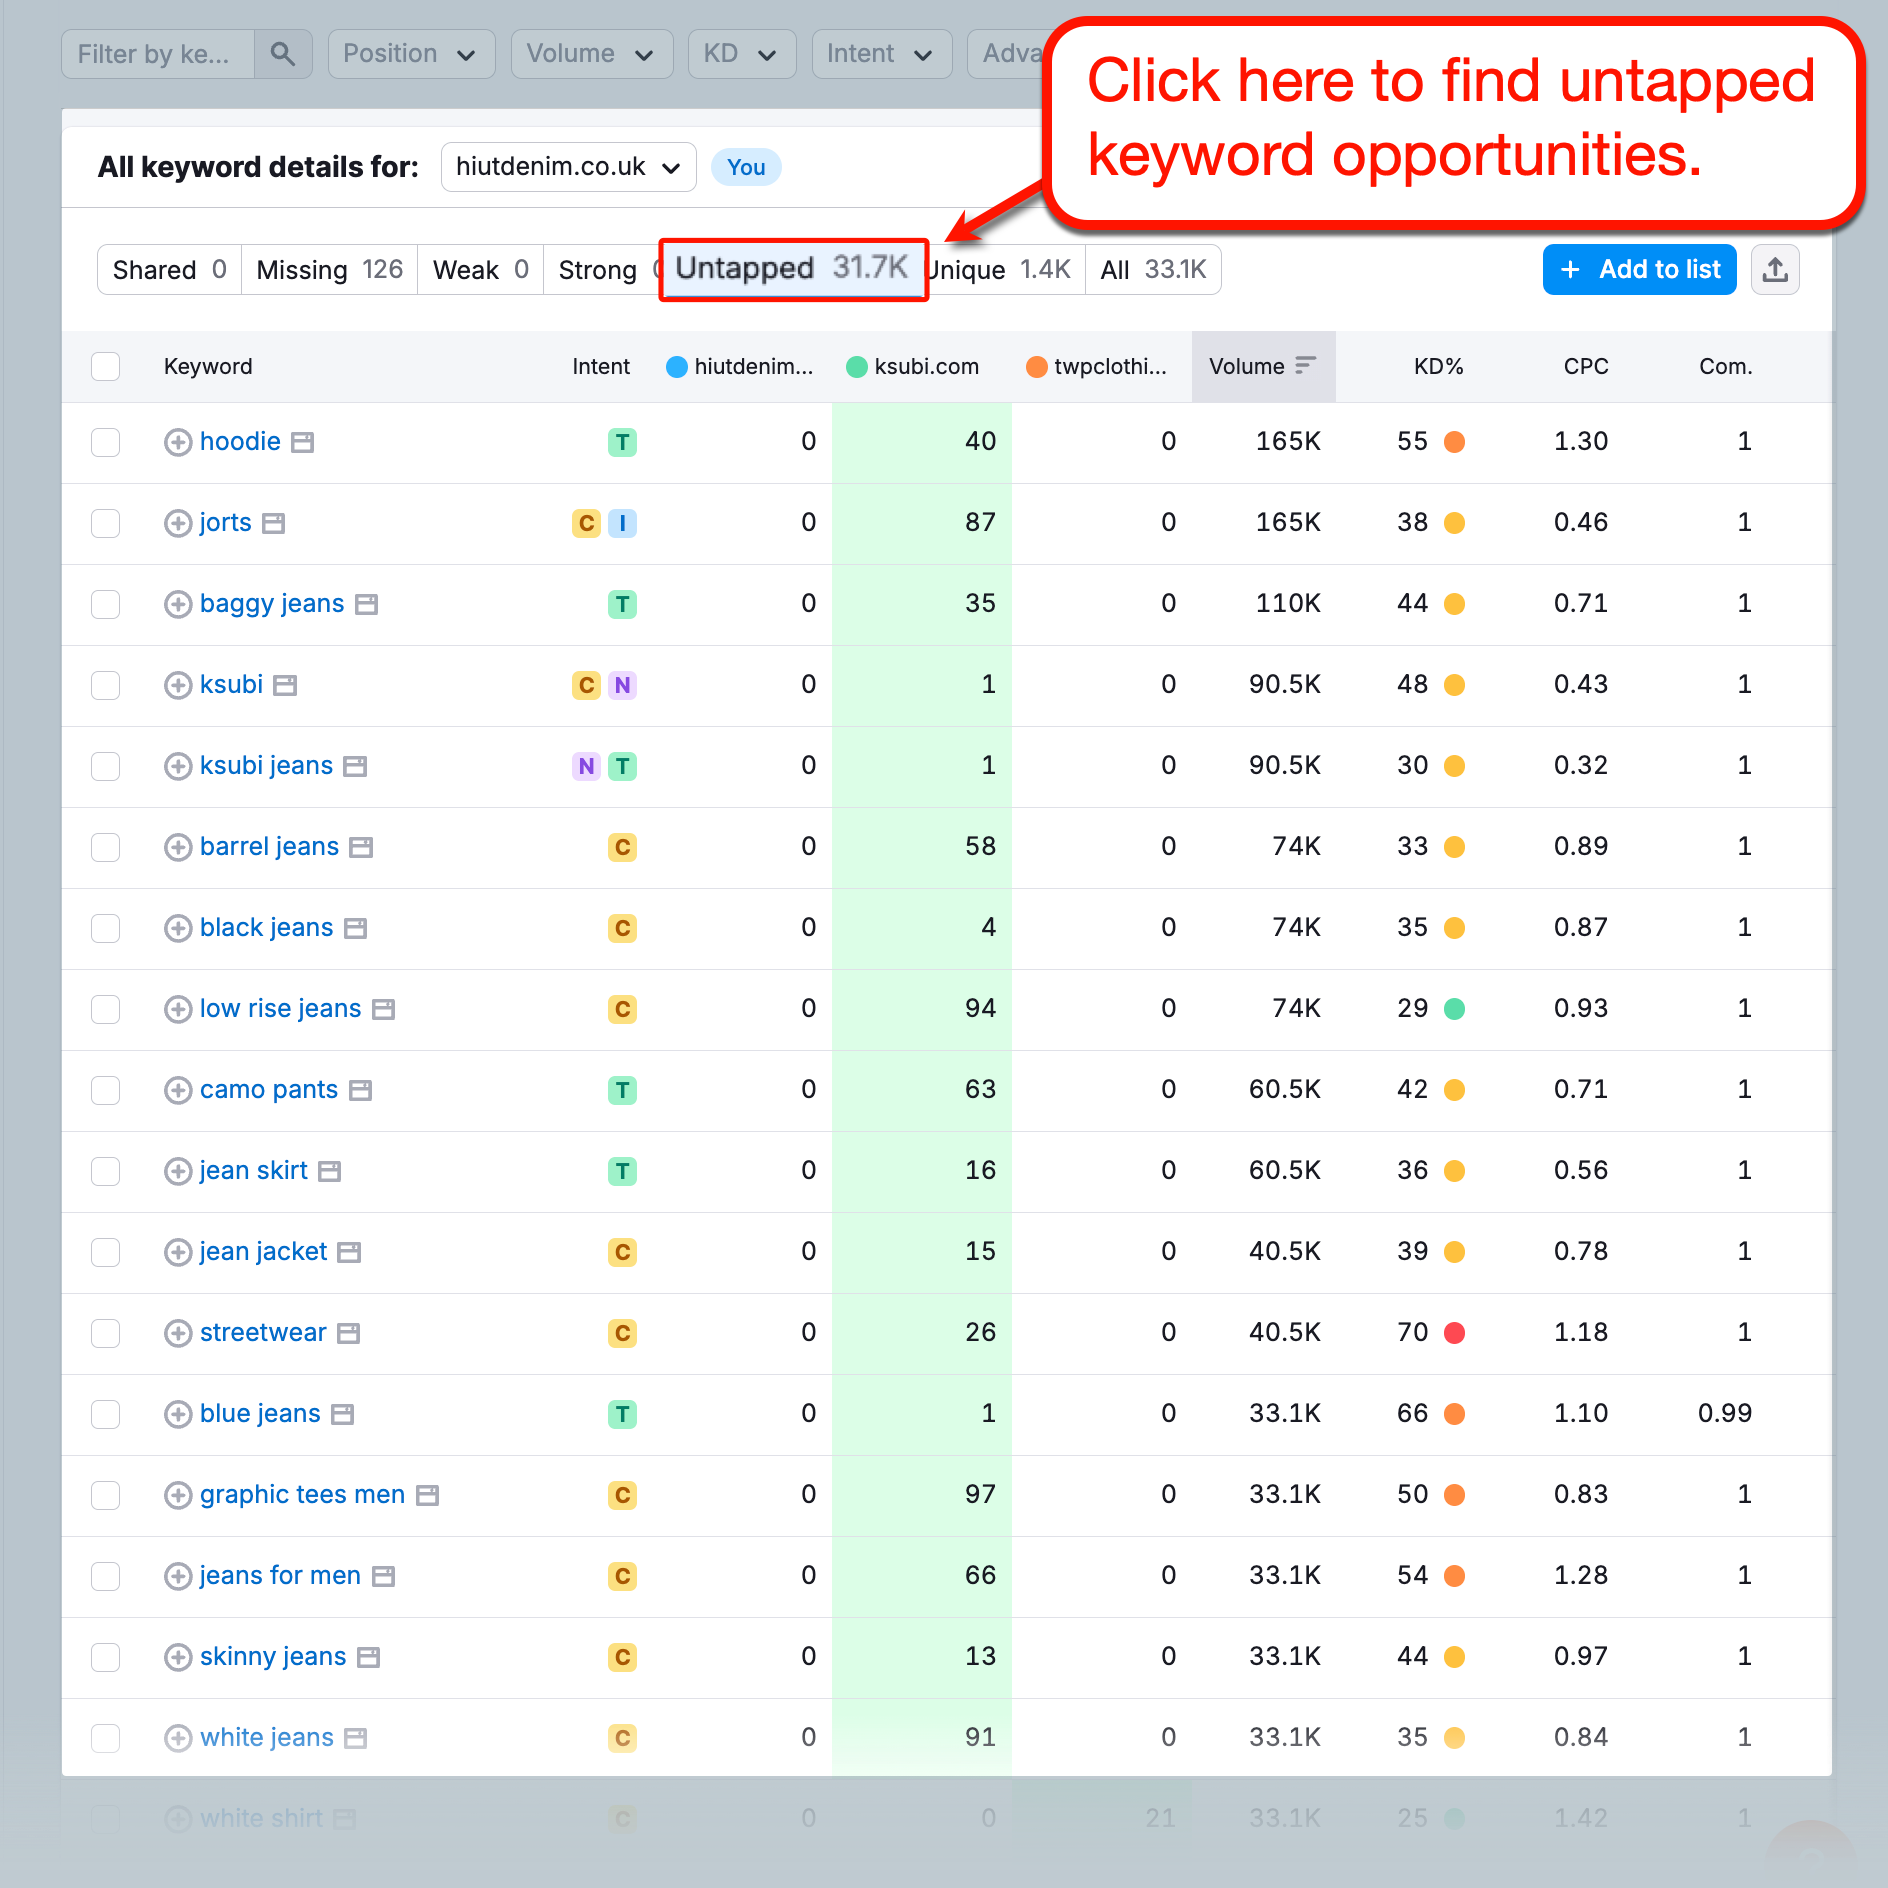The image size is (1888, 1888).
Task: Open the SERP snapshot icon next to hoodie
Action: pyautogui.click(x=303, y=441)
